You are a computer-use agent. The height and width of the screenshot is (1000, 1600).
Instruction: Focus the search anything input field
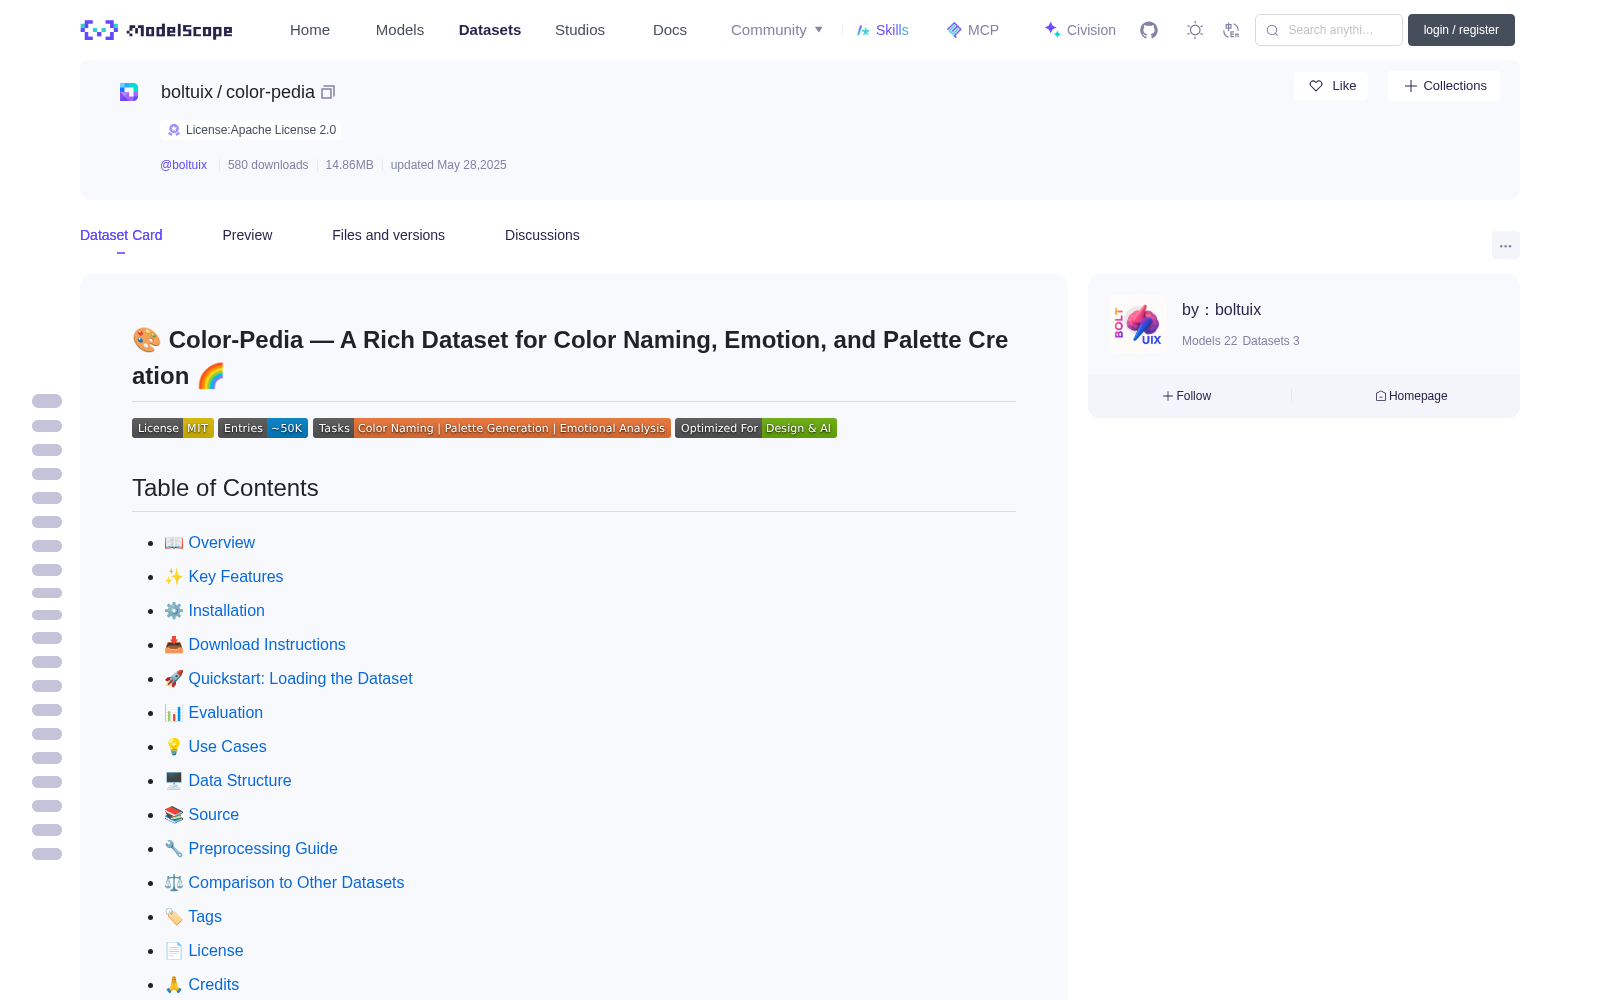[x=1329, y=30]
